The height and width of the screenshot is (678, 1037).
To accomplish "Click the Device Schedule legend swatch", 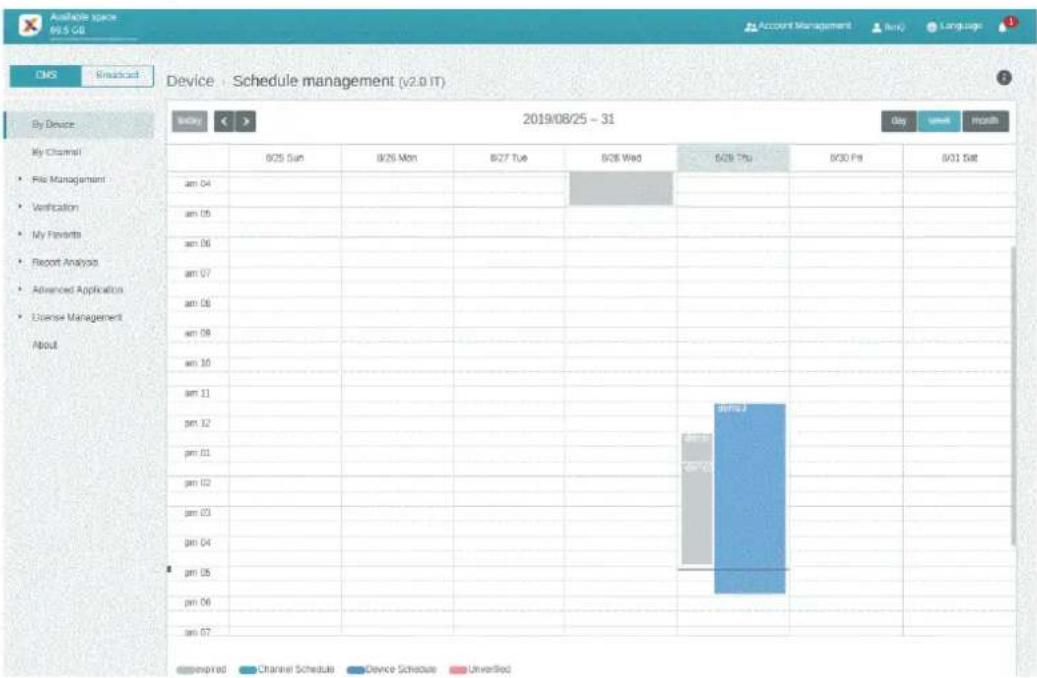I will (x=356, y=670).
